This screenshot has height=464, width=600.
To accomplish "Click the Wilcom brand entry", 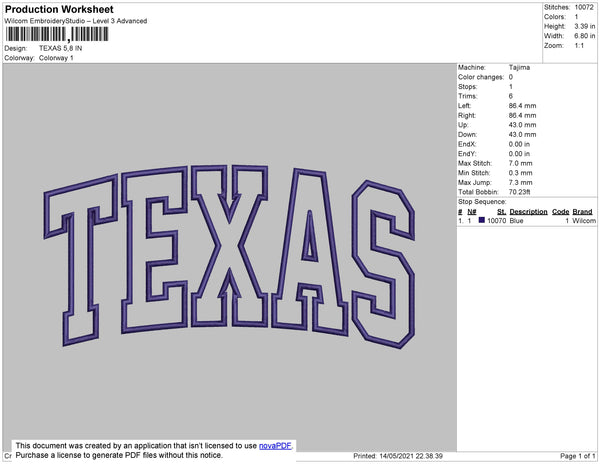I will click(583, 221).
